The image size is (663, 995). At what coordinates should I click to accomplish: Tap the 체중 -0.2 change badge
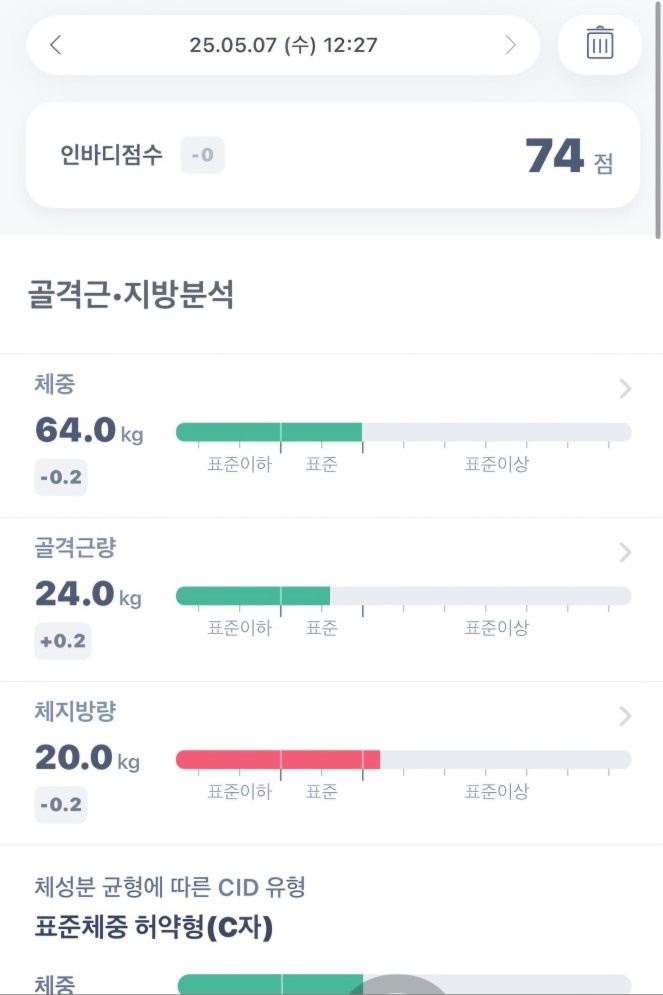click(x=61, y=477)
